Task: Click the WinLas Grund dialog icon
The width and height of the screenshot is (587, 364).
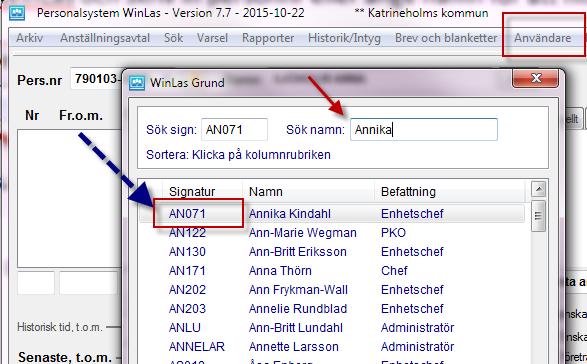Action: pos(137,82)
